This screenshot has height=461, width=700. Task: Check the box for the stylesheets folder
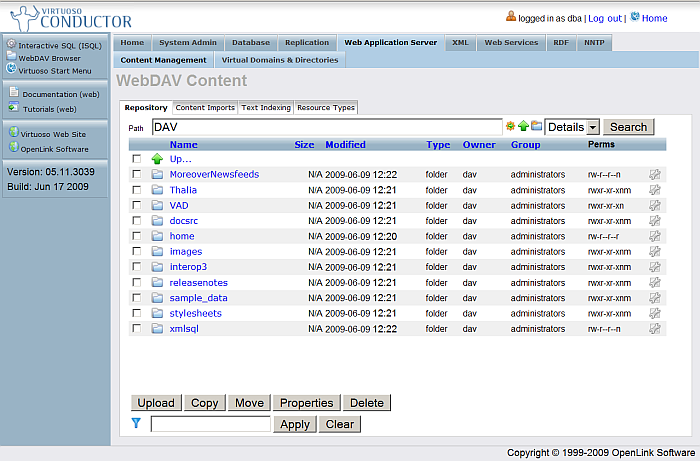pyautogui.click(x=136, y=314)
